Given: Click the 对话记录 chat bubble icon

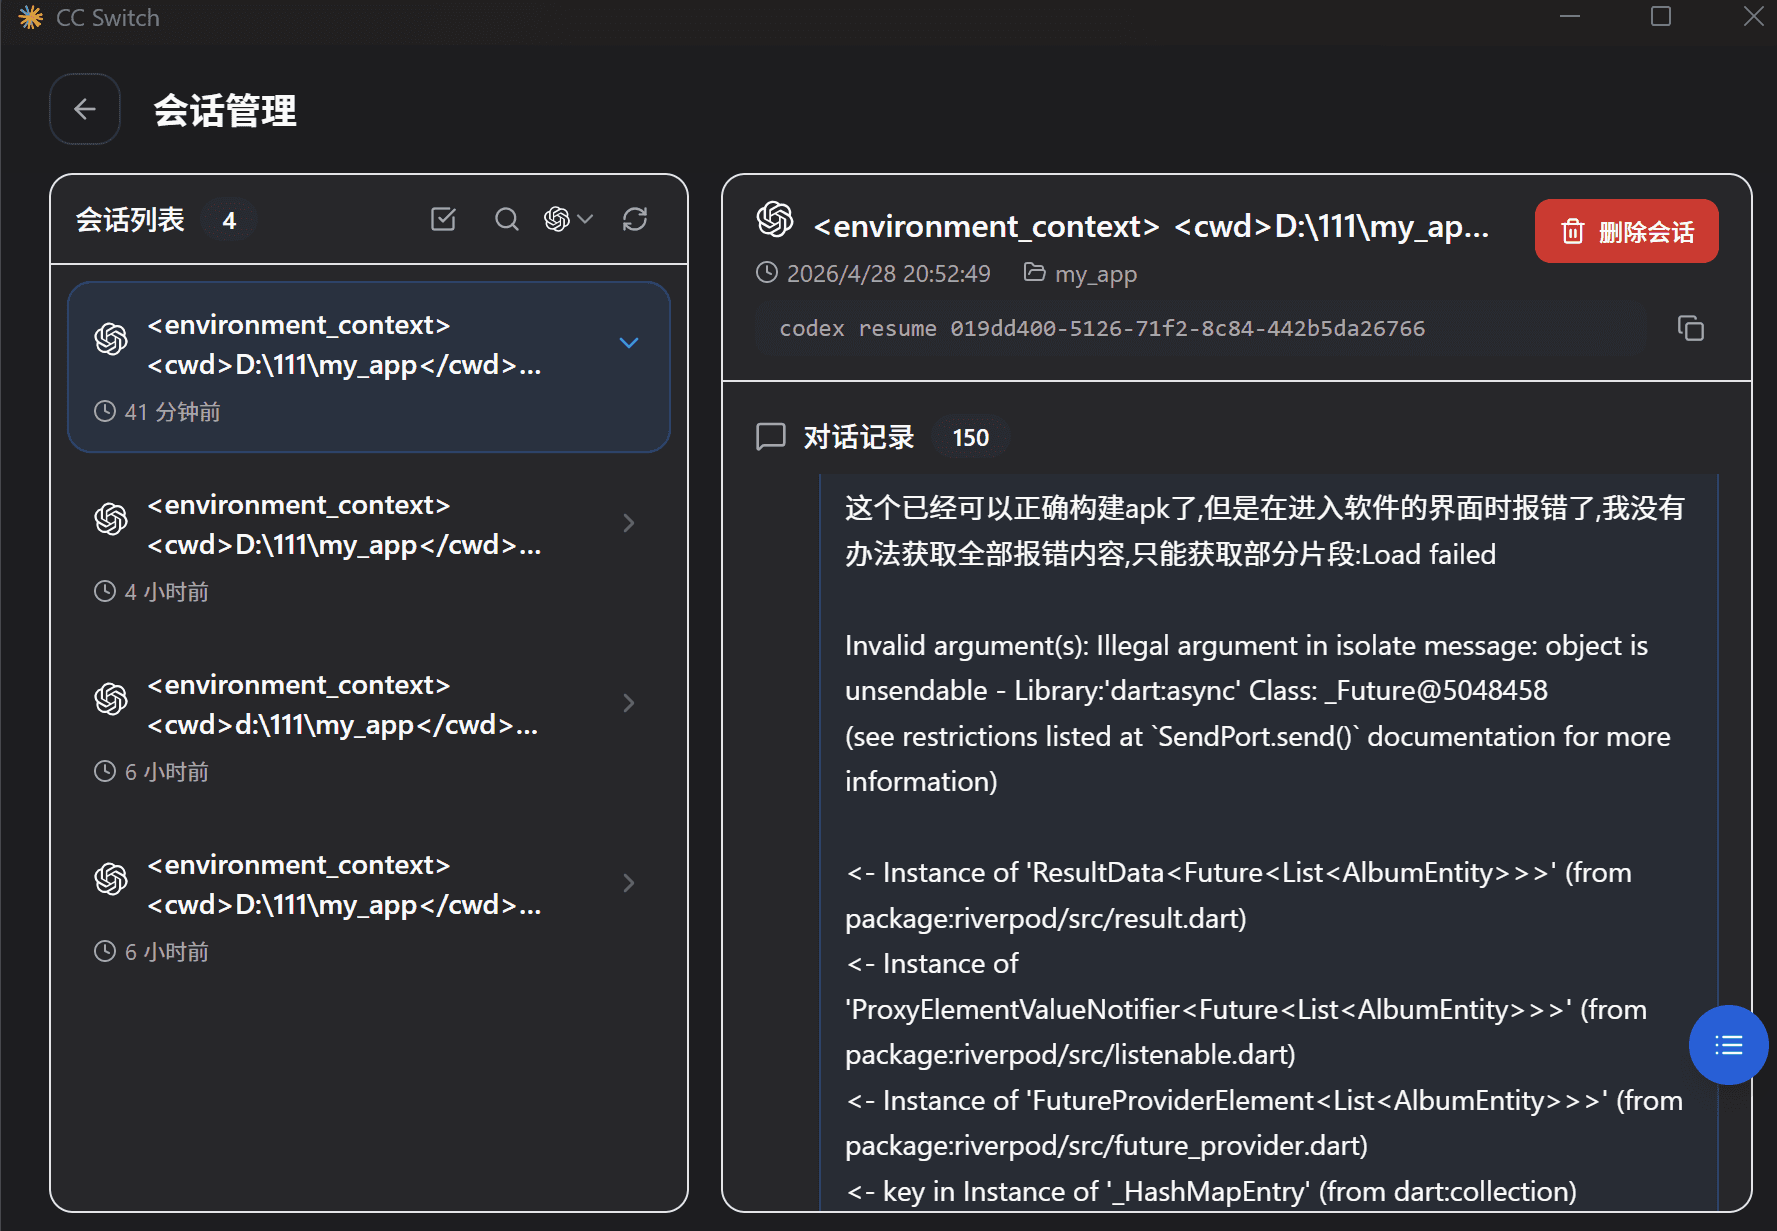Looking at the screenshot, I should tap(770, 437).
